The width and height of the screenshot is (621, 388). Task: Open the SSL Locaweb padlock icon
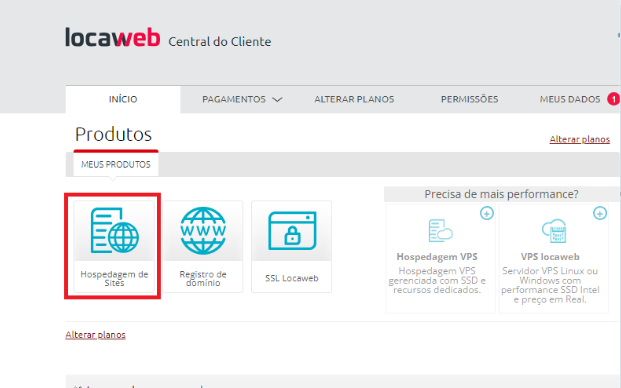[x=292, y=231]
